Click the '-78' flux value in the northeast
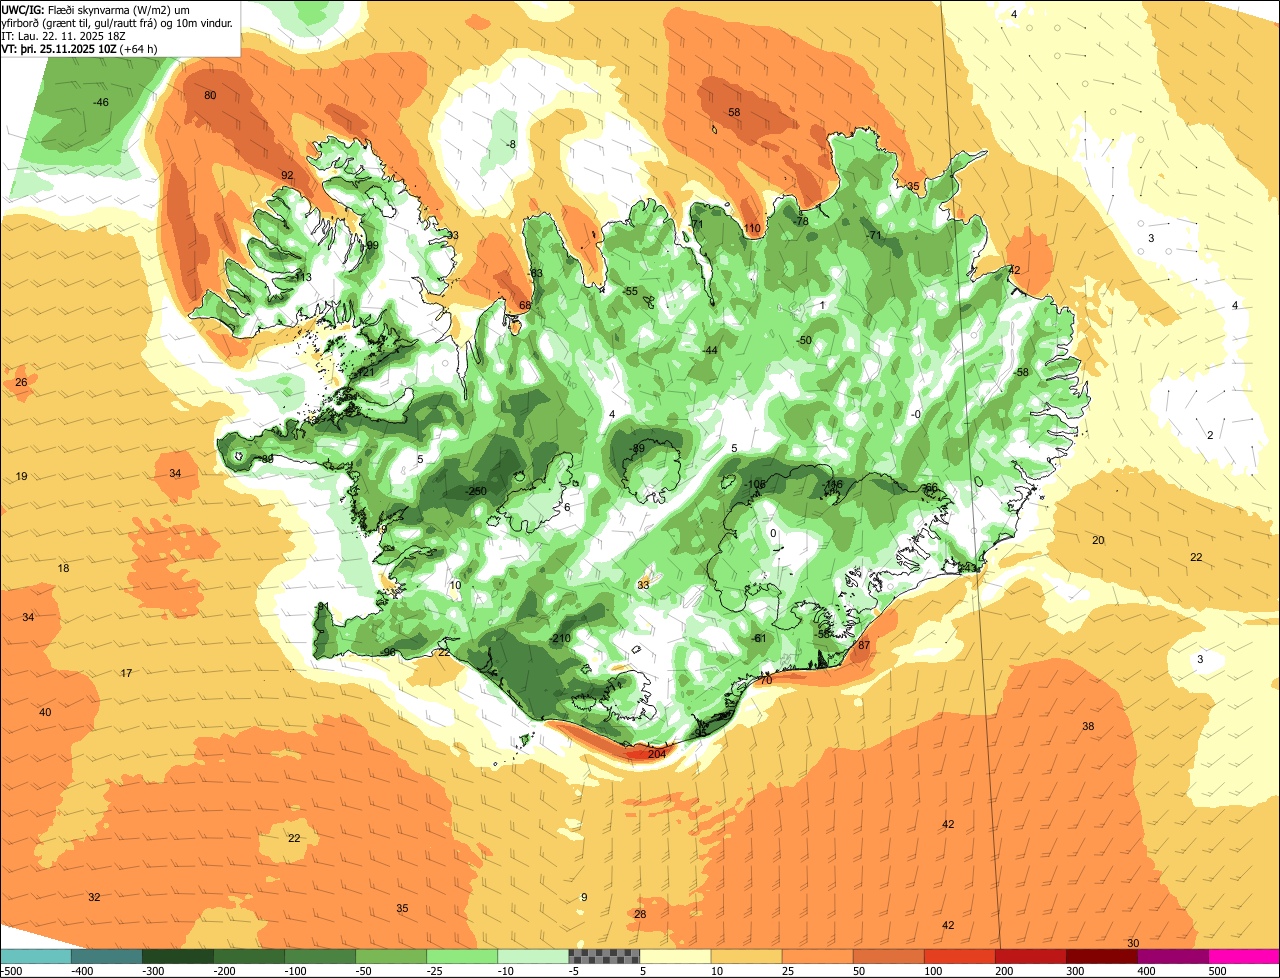Image resolution: width=1280 pixels, height=978 pixels. [x=800, y=221]
